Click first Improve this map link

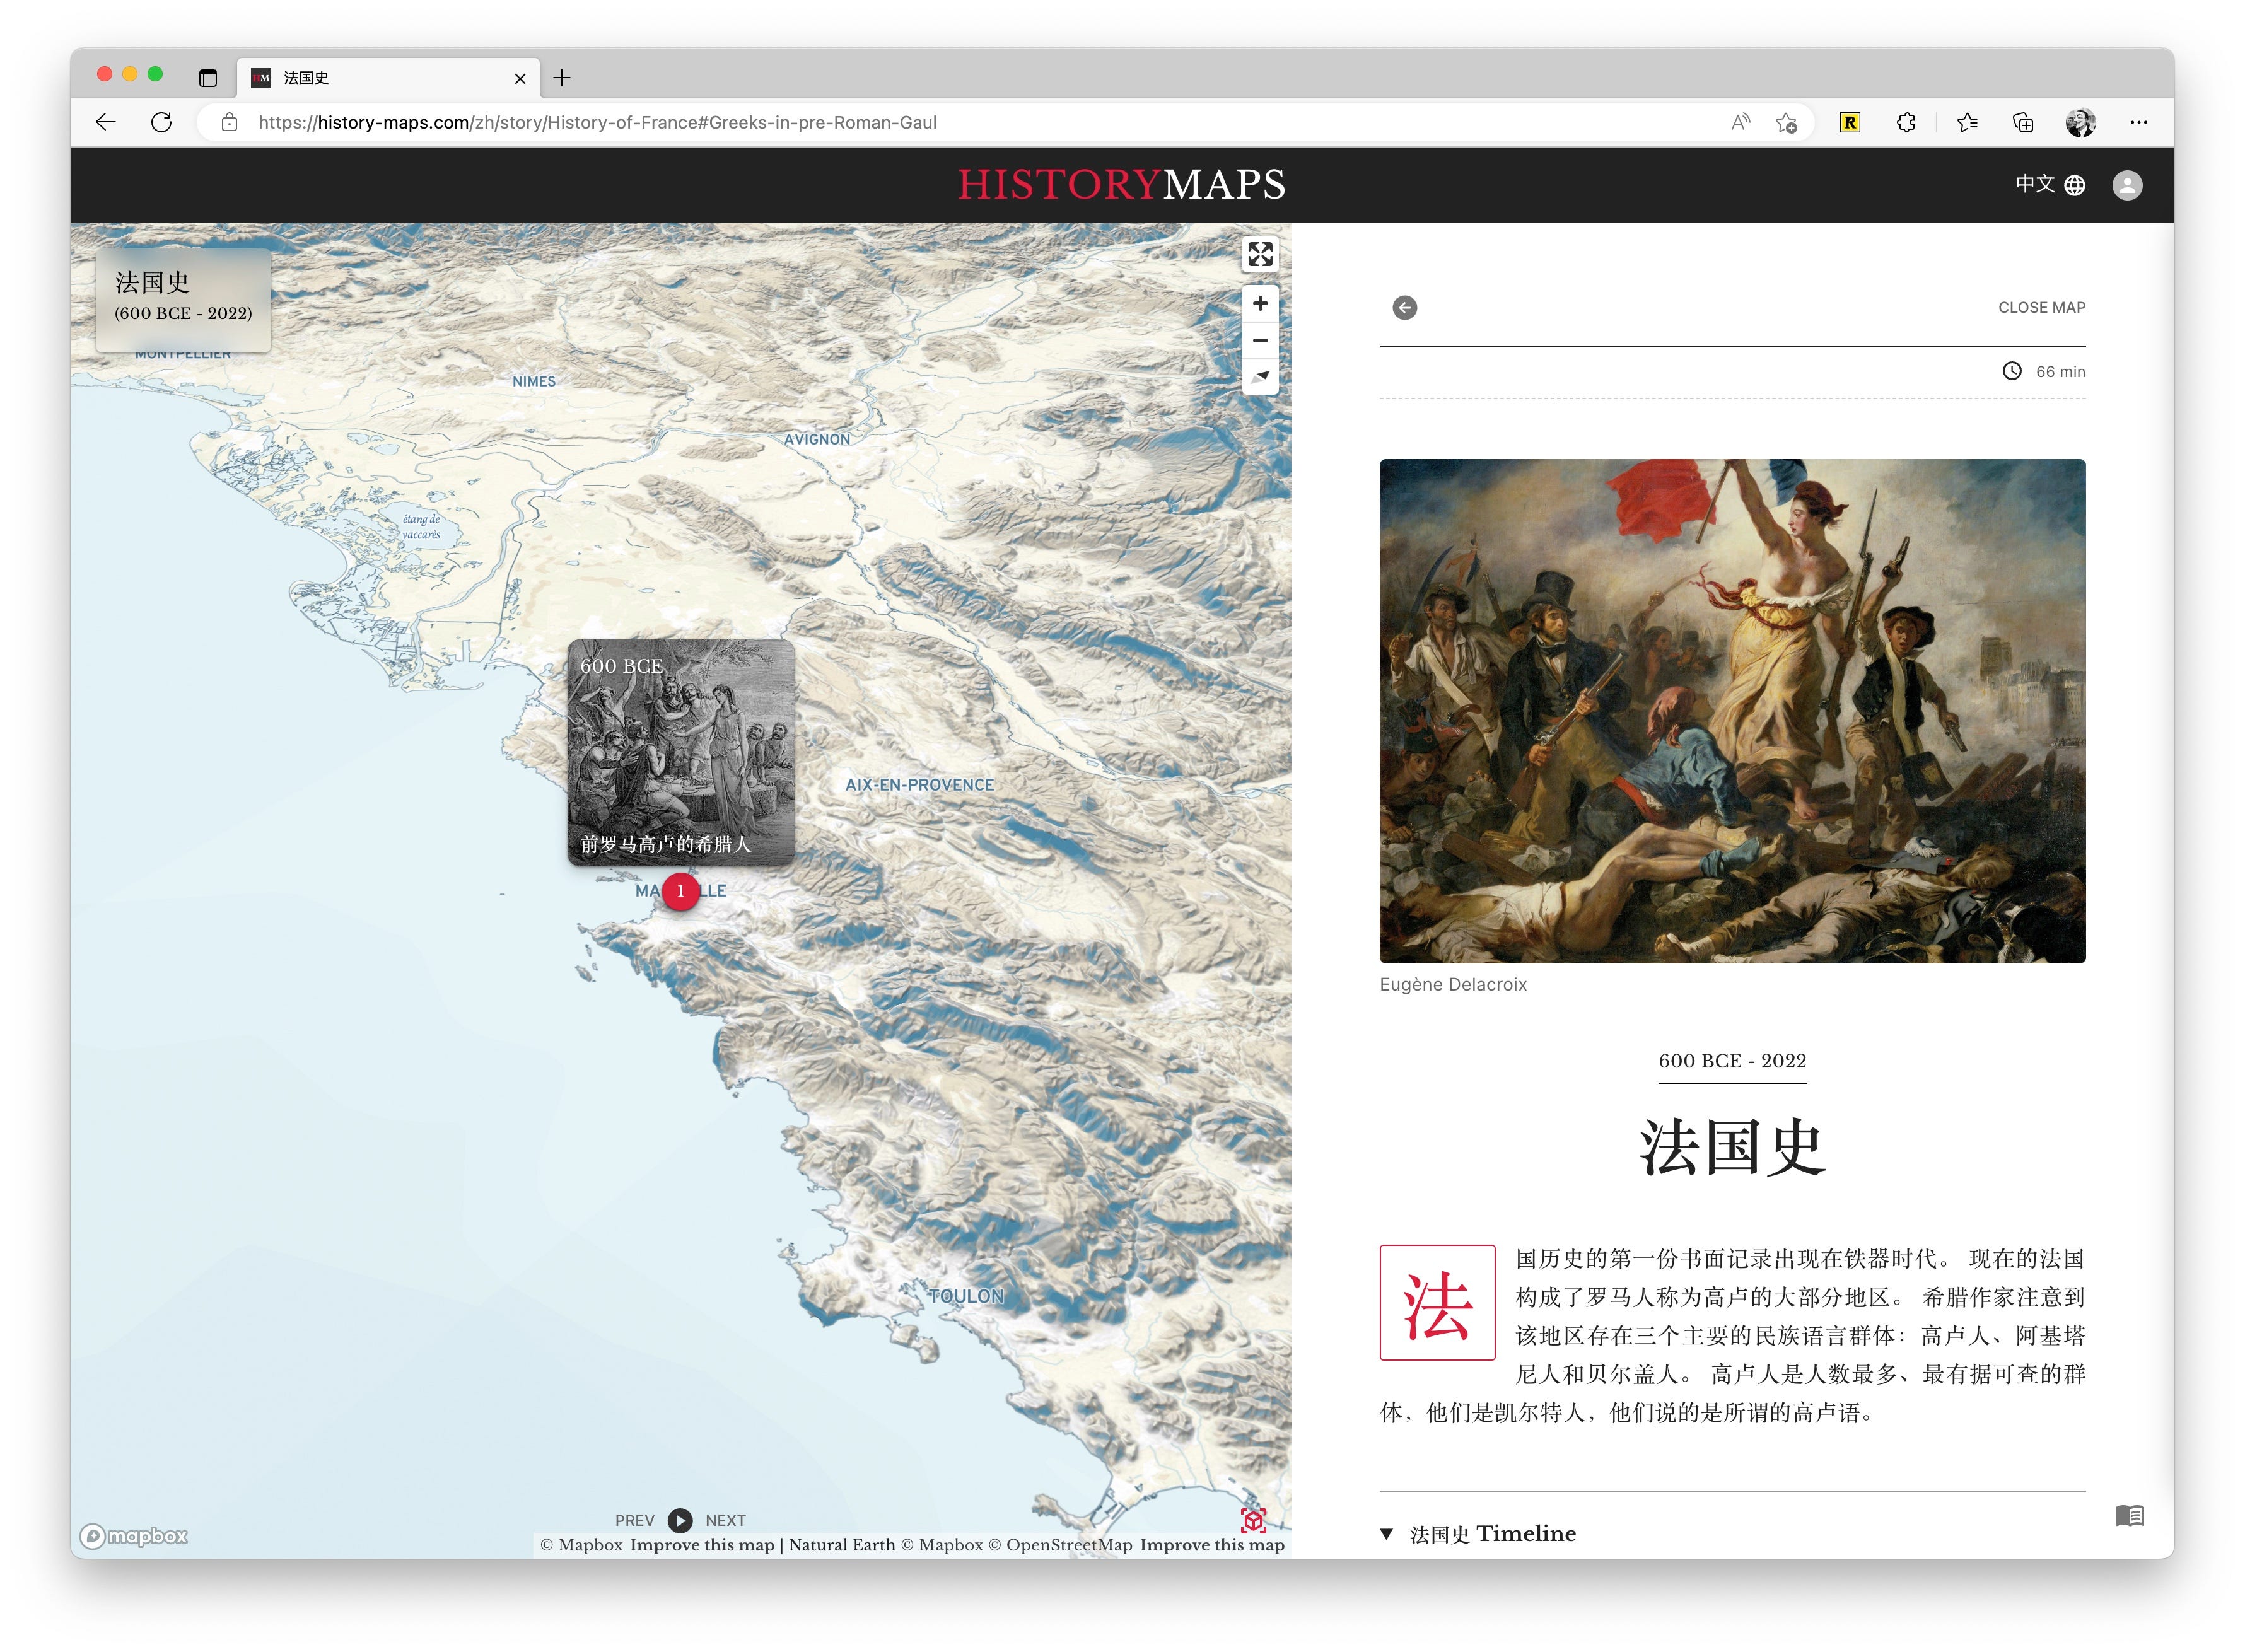click(x=702, y=1545)
